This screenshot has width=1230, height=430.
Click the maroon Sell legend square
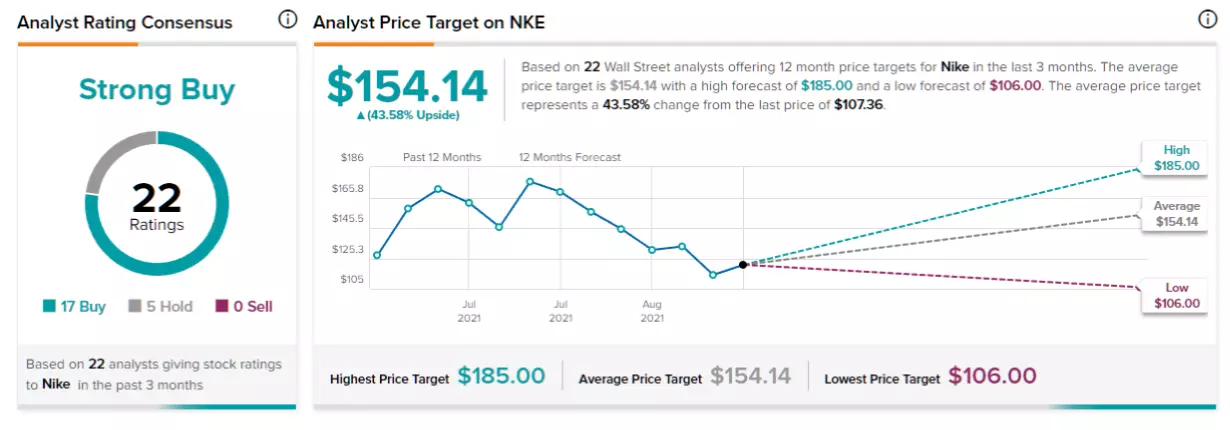pyautogui.click(x=221, y=307)
